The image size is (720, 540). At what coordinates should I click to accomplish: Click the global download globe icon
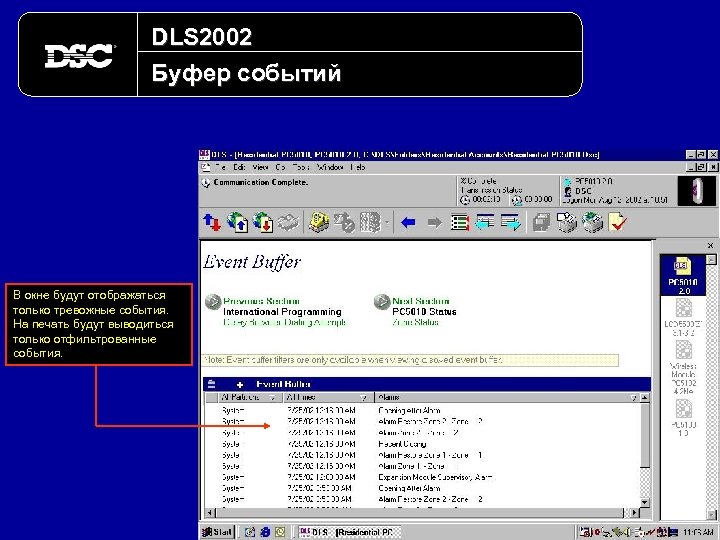coord(263,223)
